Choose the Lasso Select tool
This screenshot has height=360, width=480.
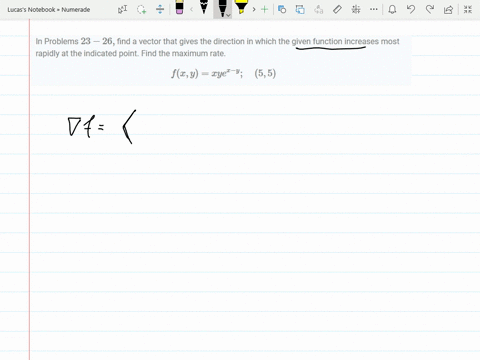click(x=142, y=9)
